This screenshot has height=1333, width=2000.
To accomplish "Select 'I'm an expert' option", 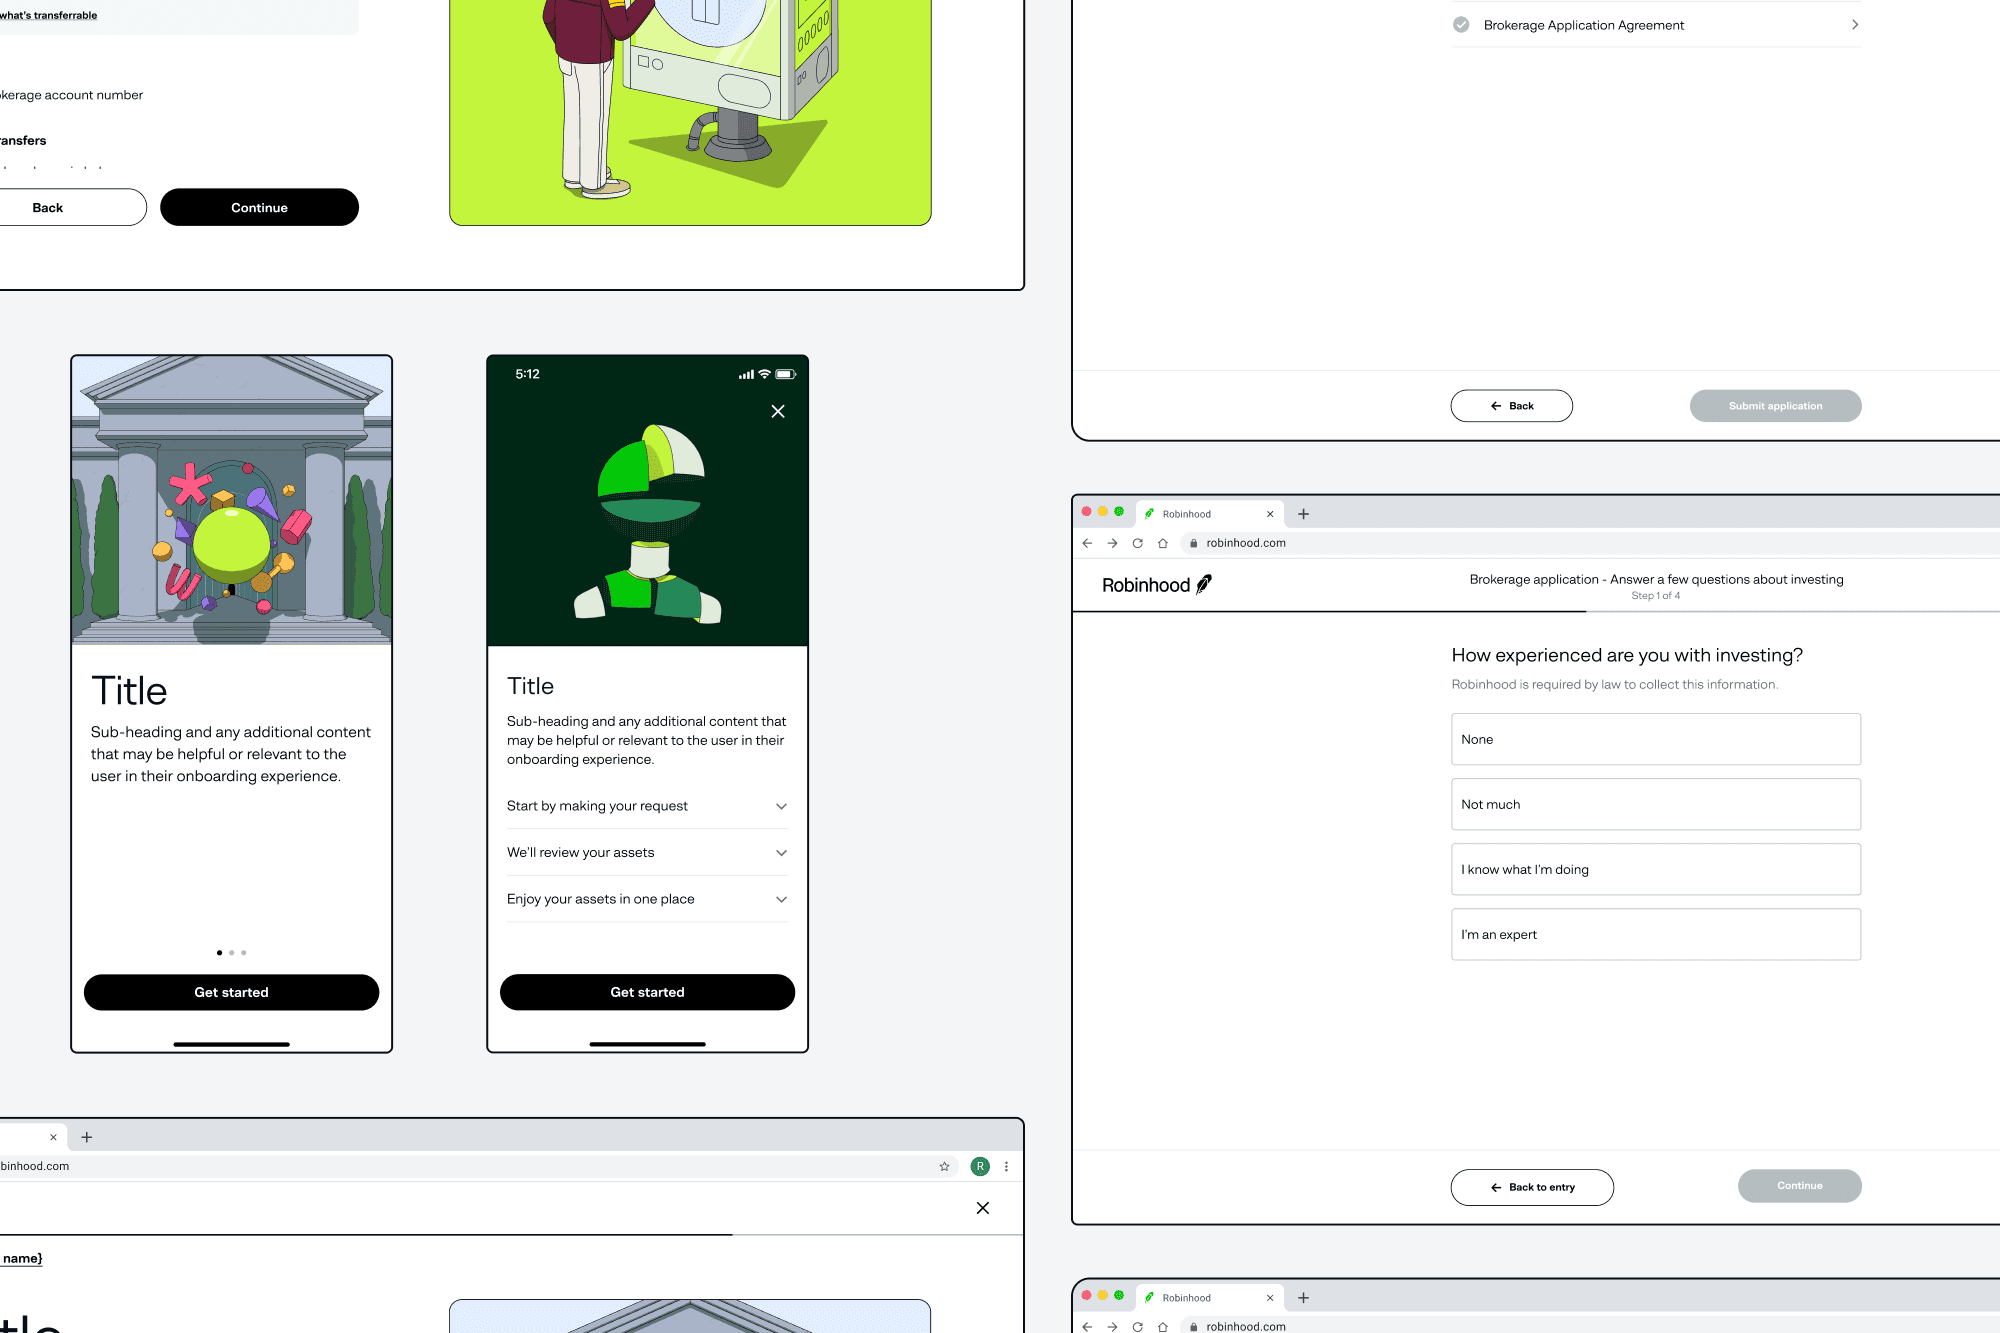I will tap(1656, 934).
